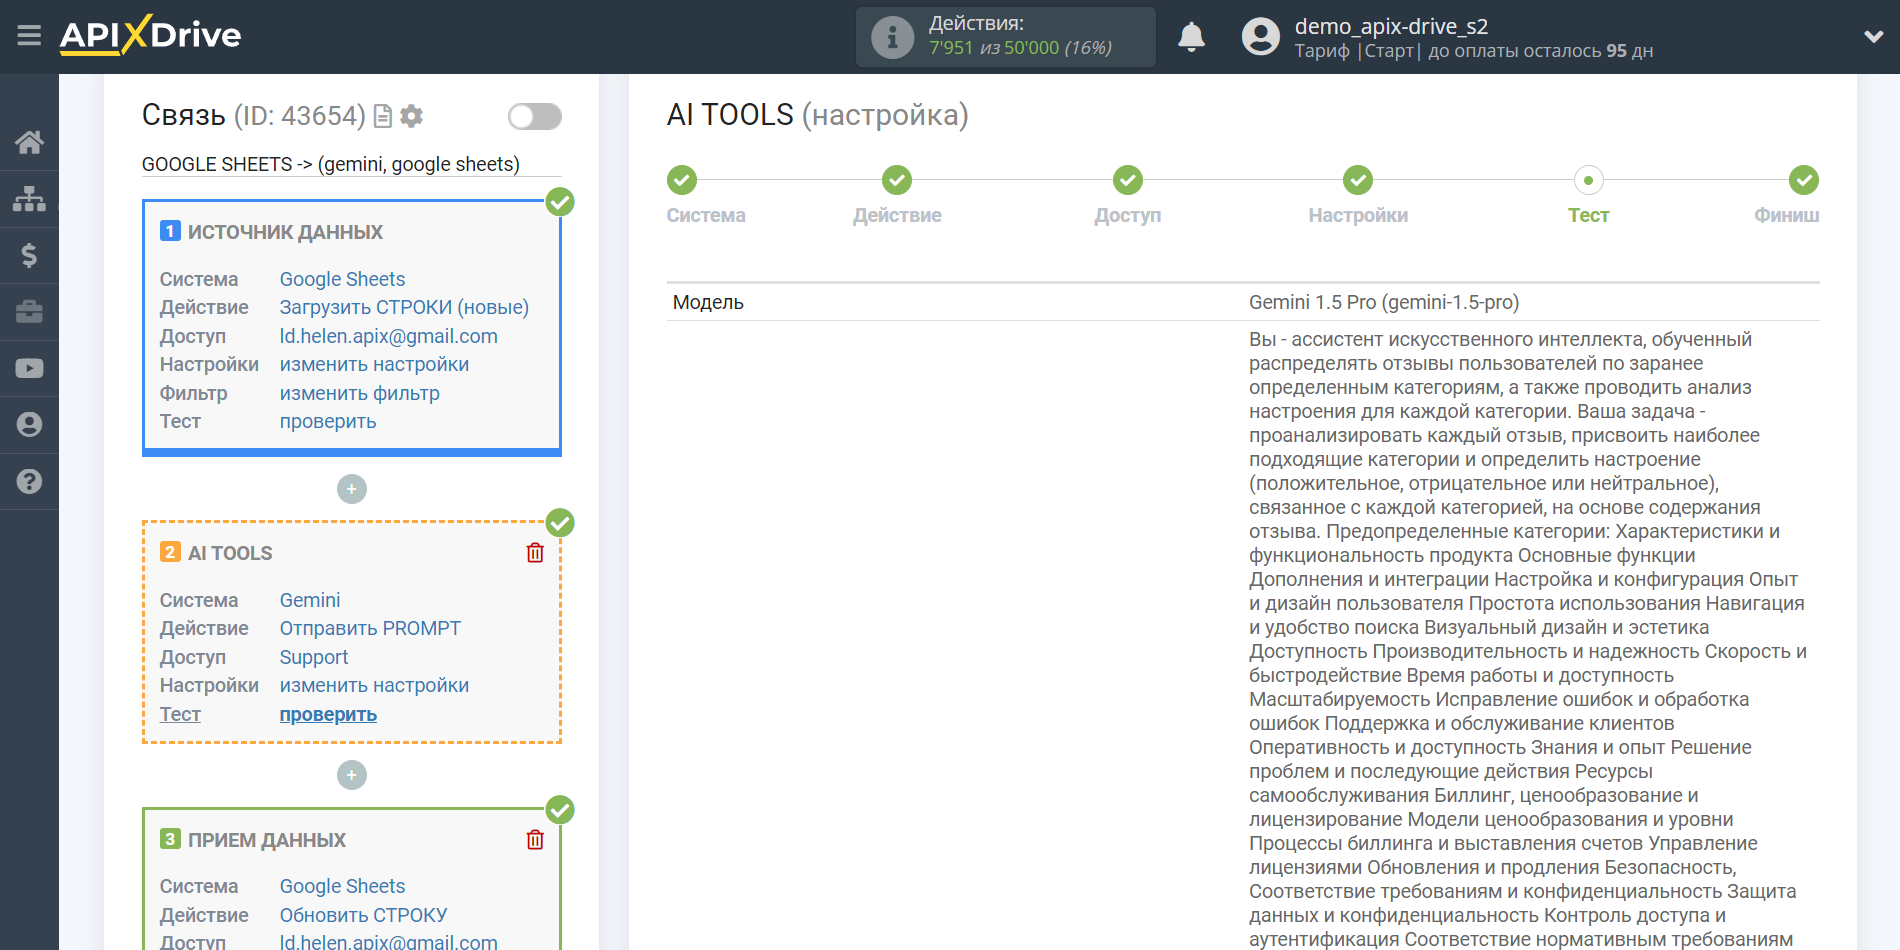Open profile icon in sidebar
Viewport: 1900px width, 950px height.
29,425
